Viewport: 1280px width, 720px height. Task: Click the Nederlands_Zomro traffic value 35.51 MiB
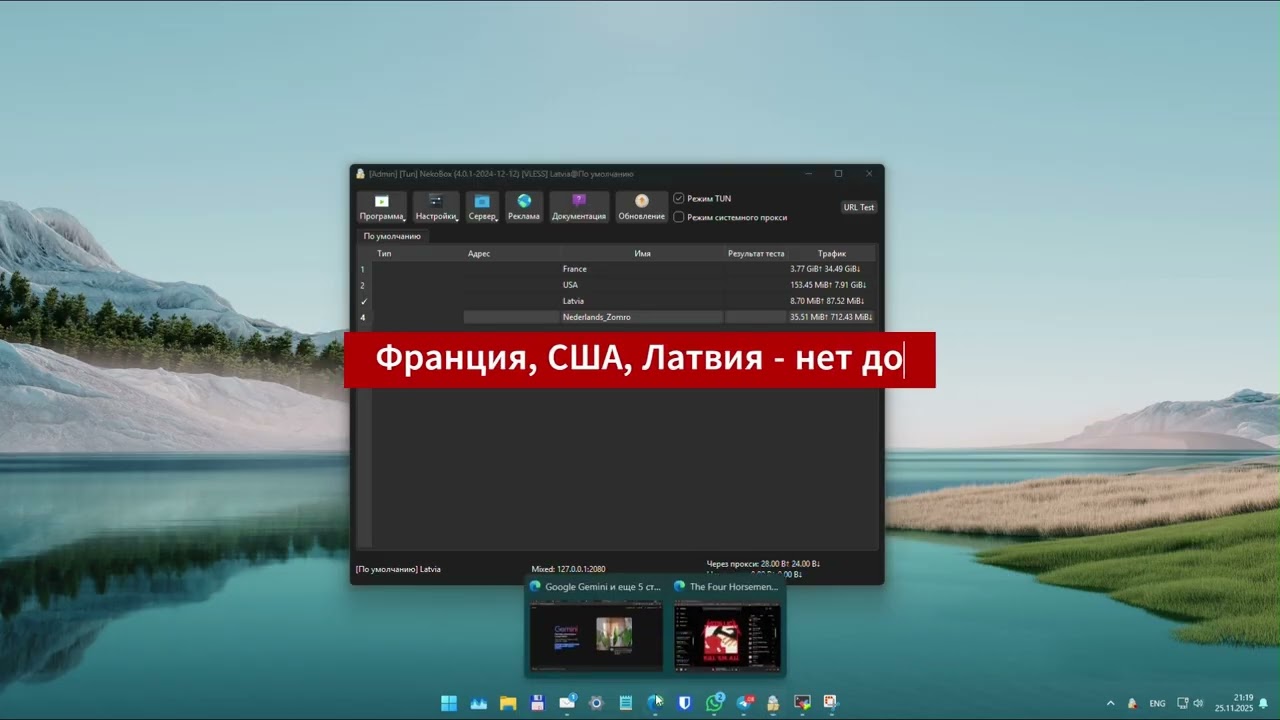pyautogui.click(x=830, y=317)
